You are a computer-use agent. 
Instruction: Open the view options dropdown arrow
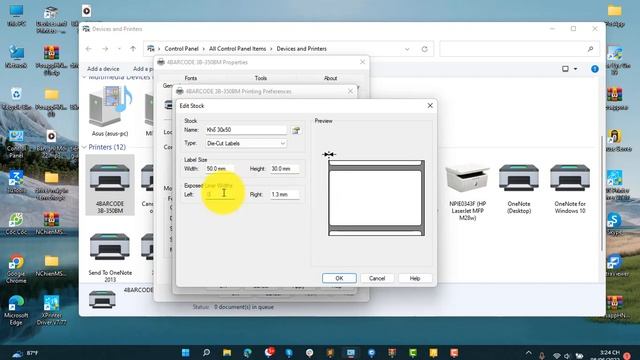pyautogui.click(x=576, y=69)
